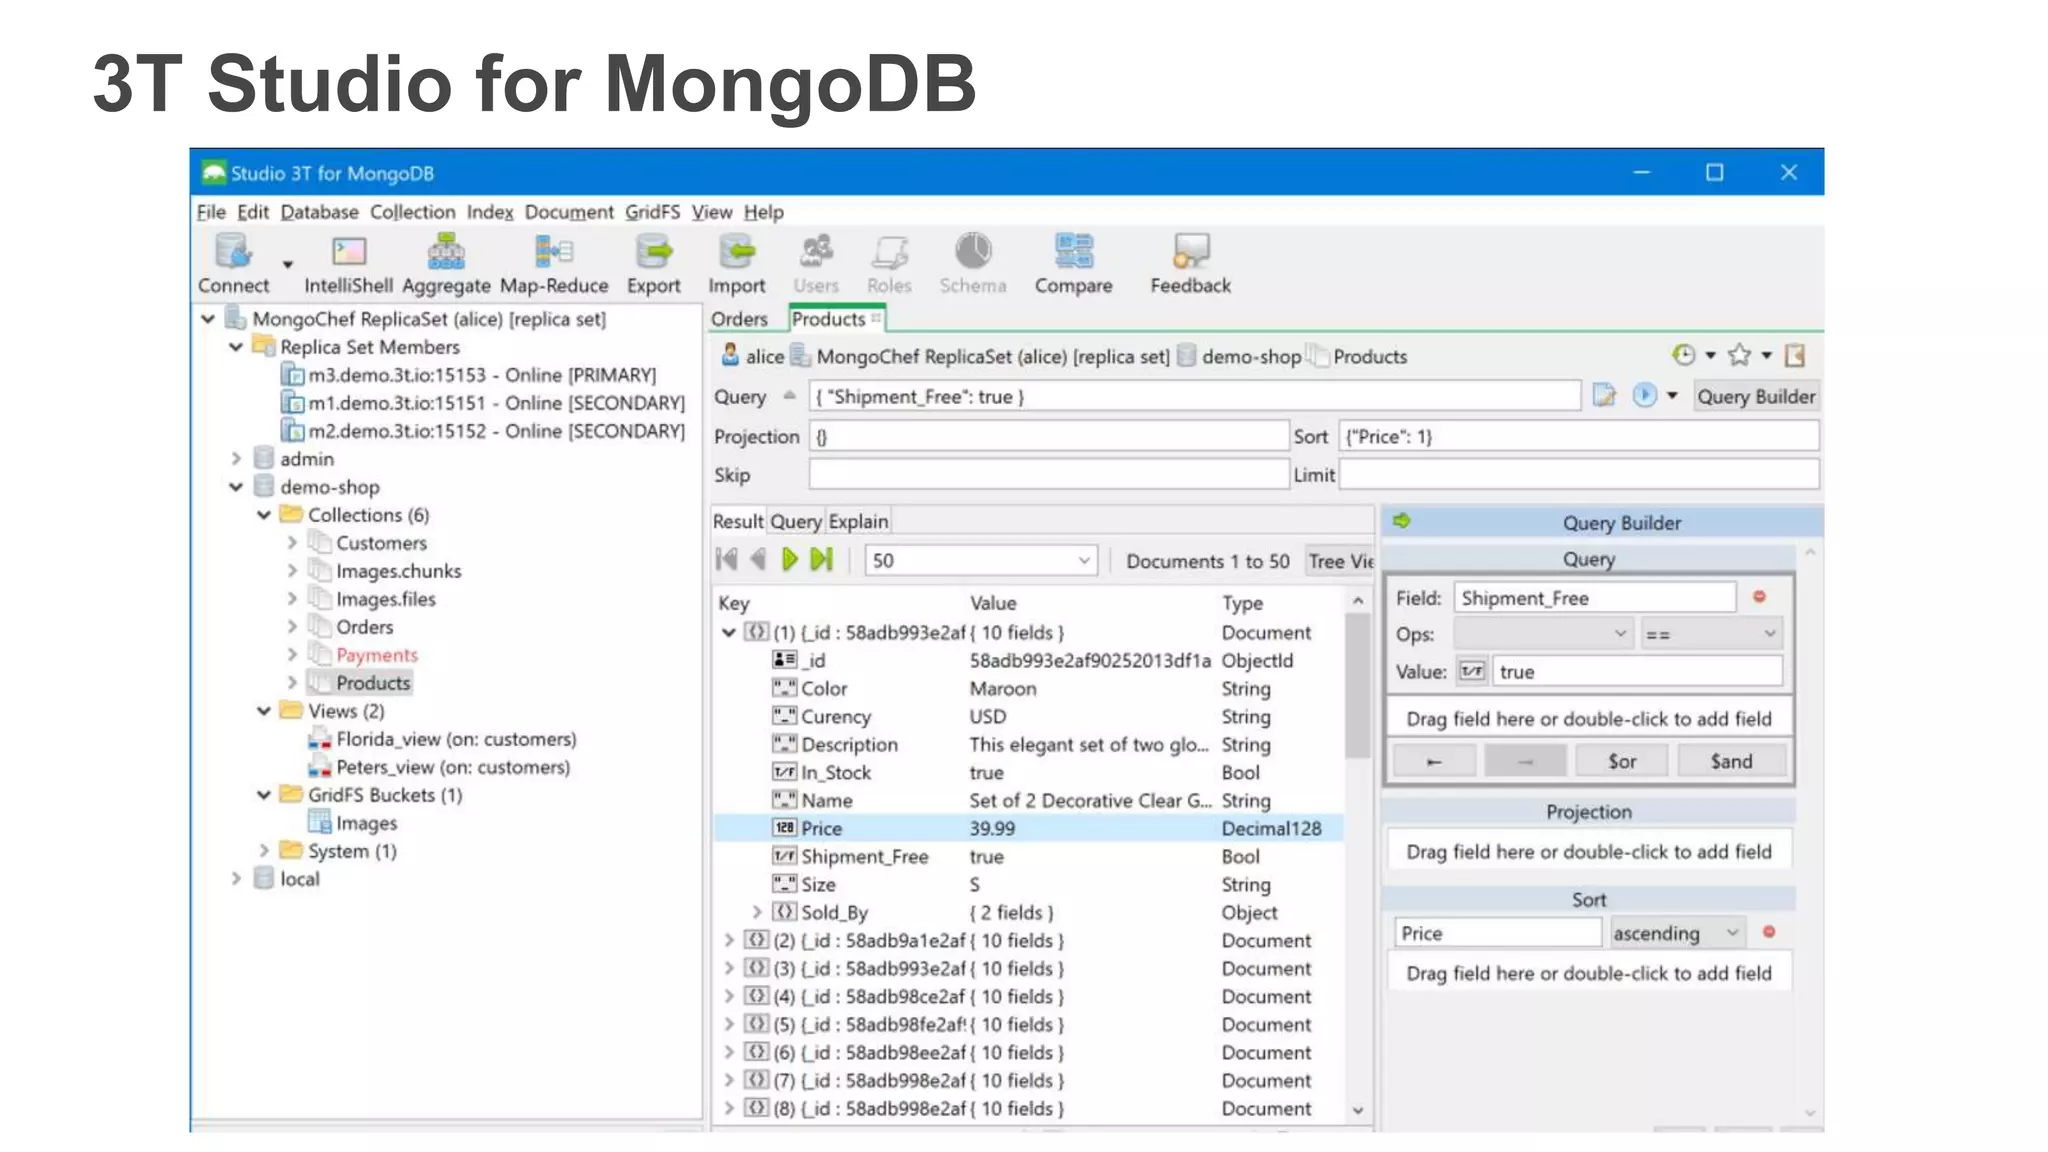2048x1152 pixels.
Task: Collapse document (1) in results
Action: (729, 632)
